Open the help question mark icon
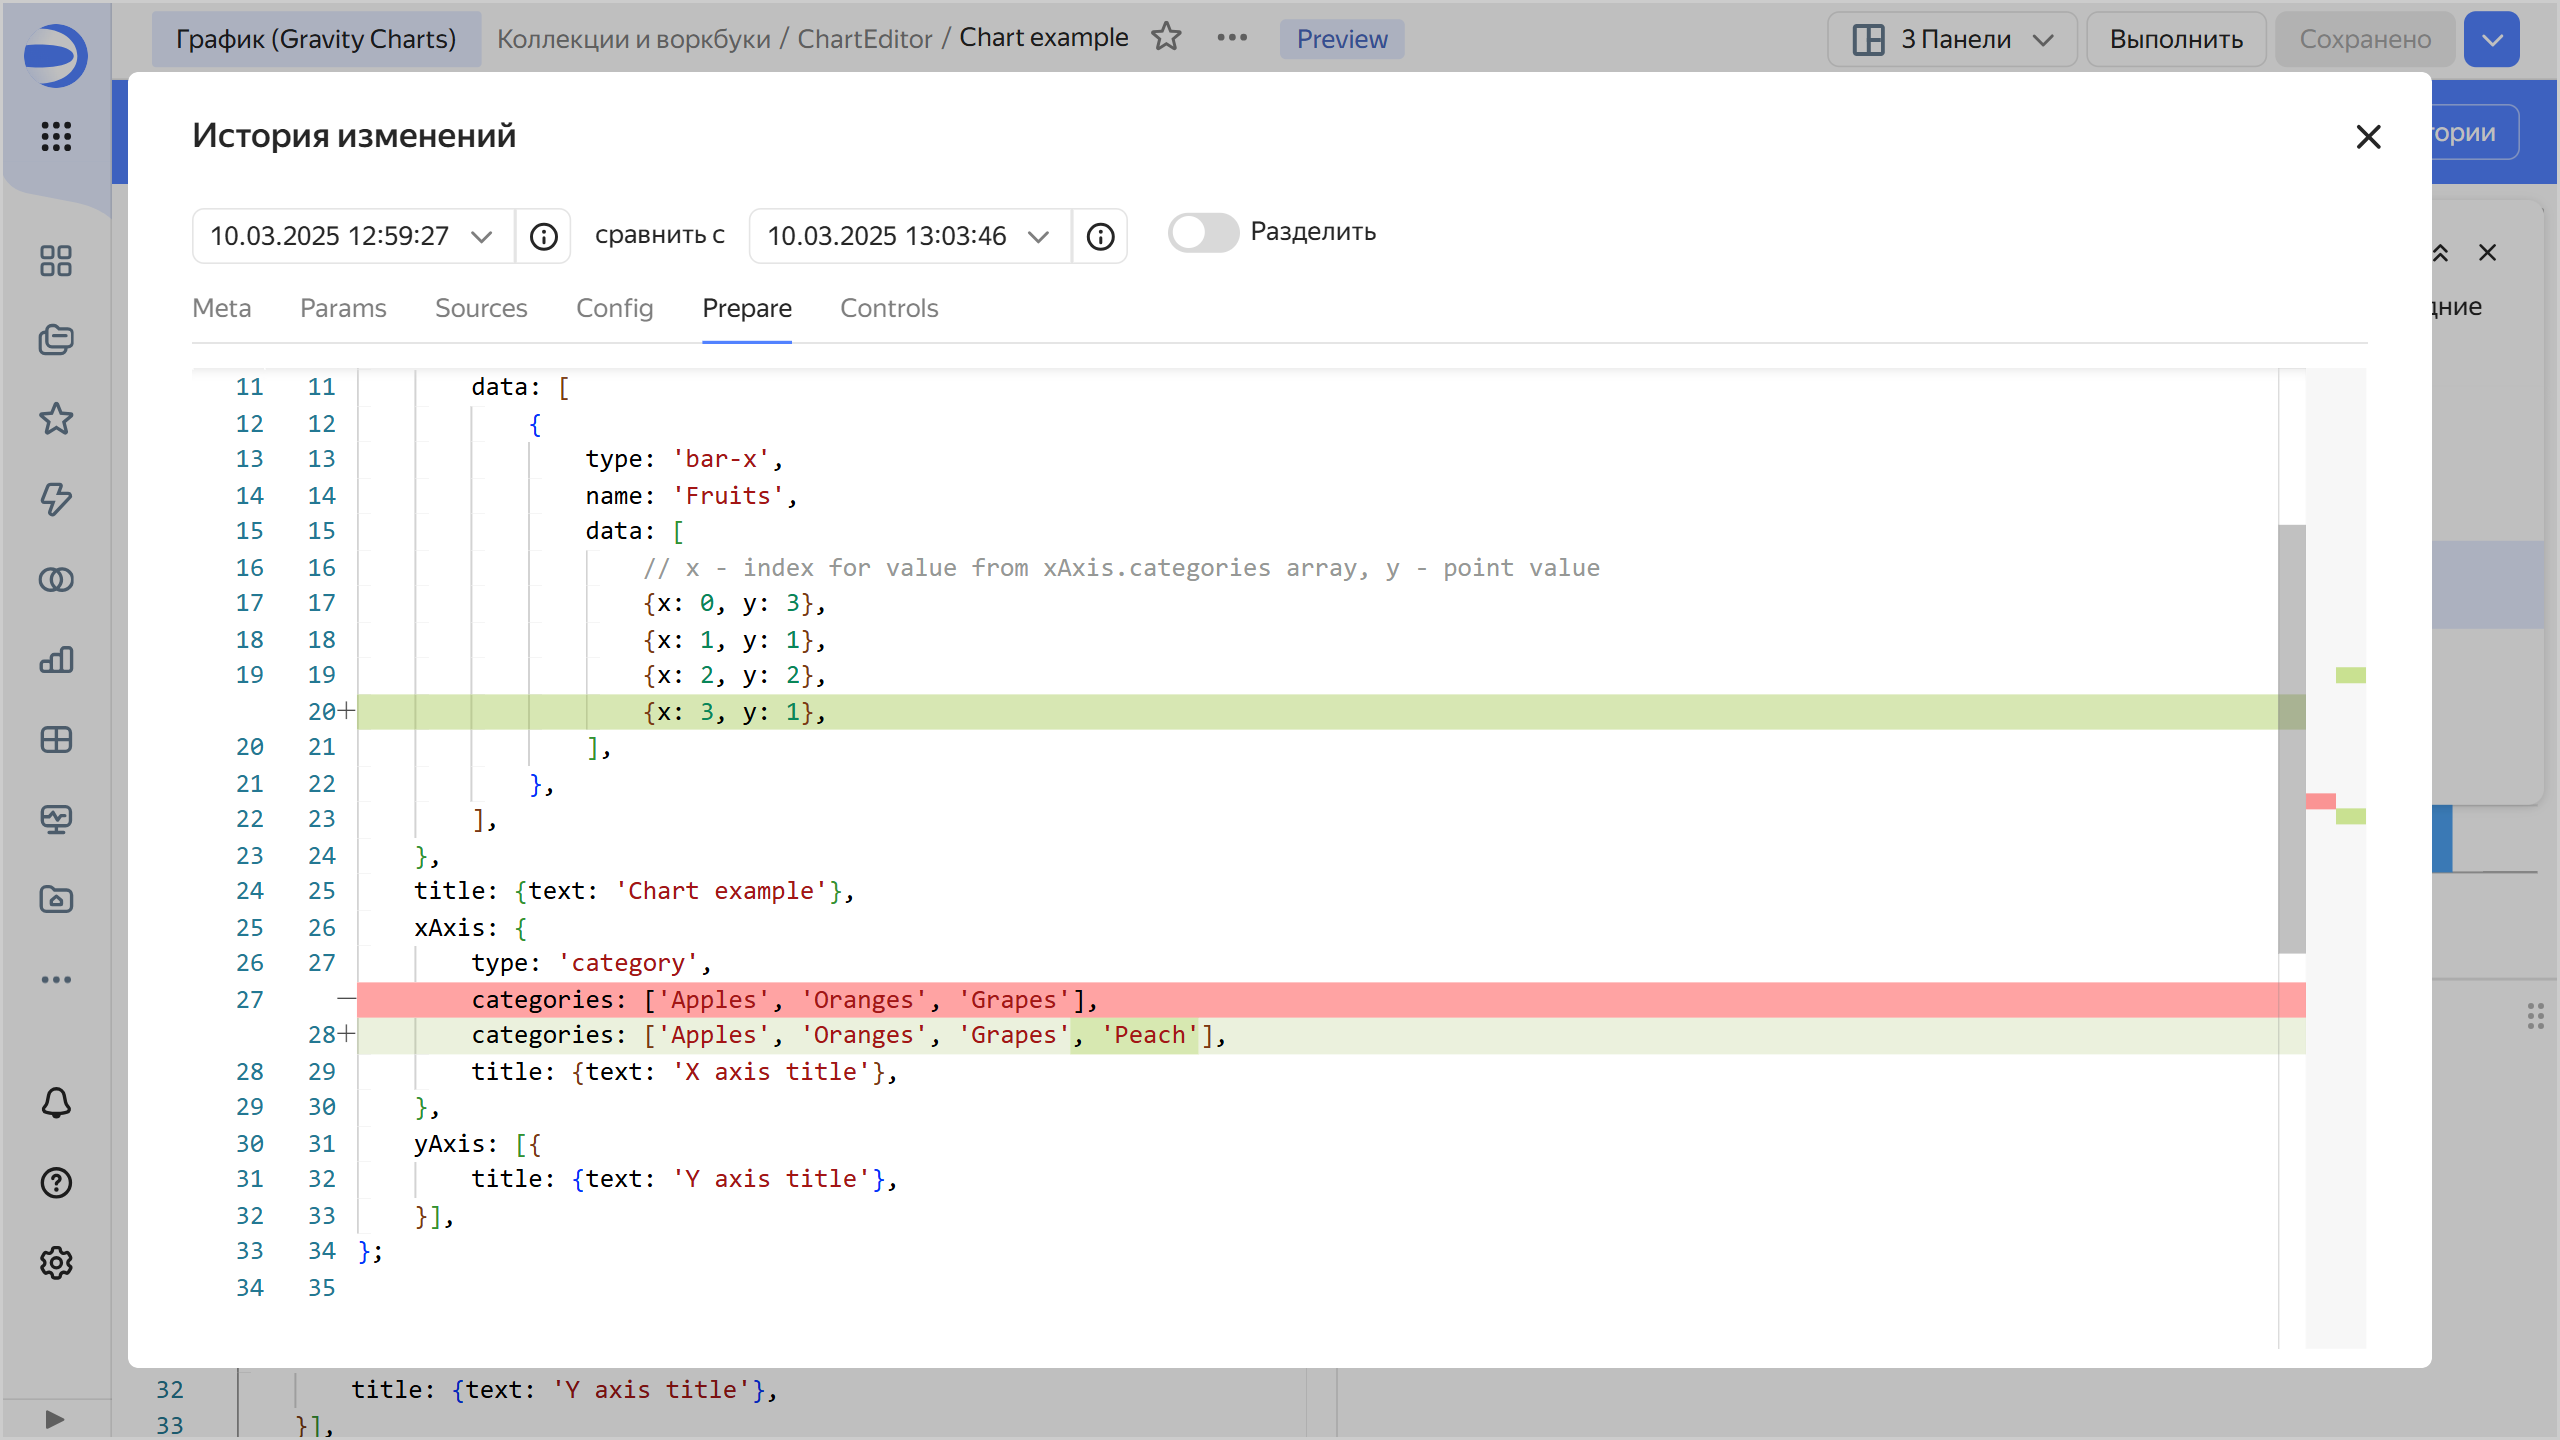Image resolution: width=2560 pixels, height=1440 pixels. [x=56, y=1182]
